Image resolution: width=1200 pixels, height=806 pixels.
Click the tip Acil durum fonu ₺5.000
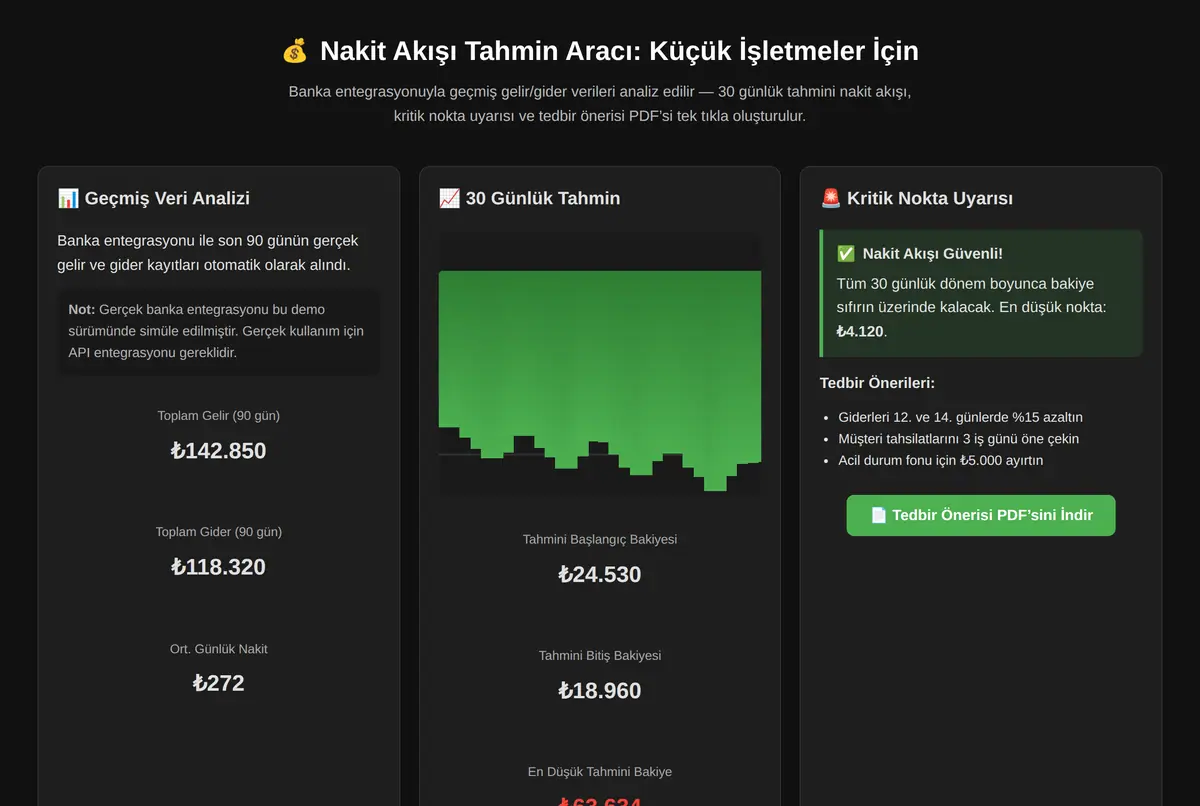(x=940, y=461)
